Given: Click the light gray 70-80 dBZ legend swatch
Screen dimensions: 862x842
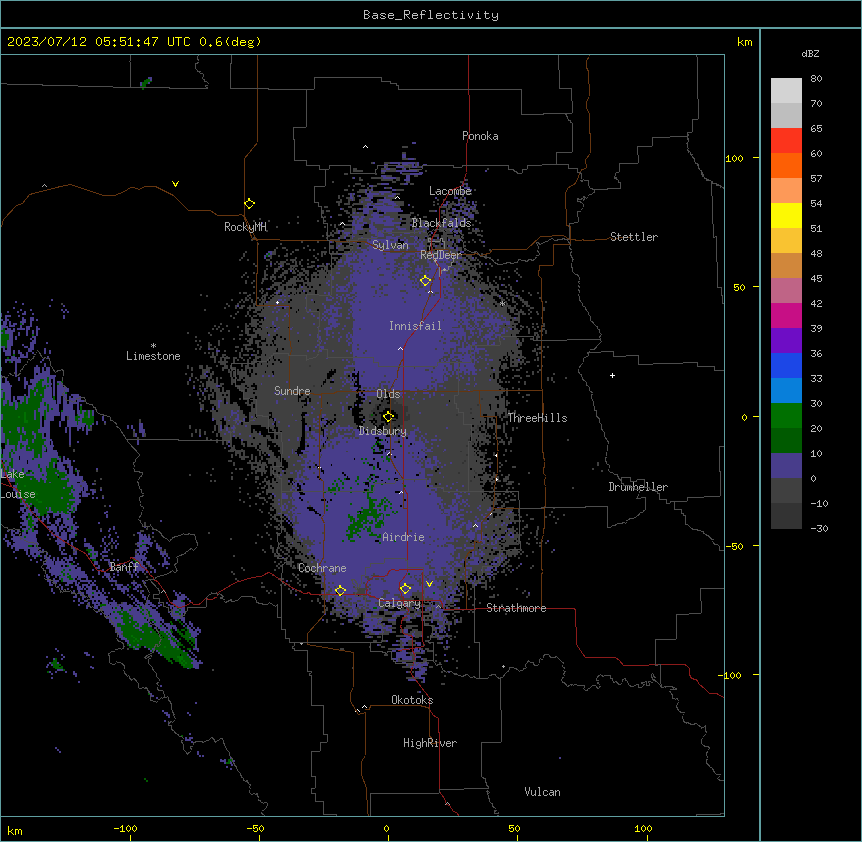Looking at the screenshot, I should 786,91.
